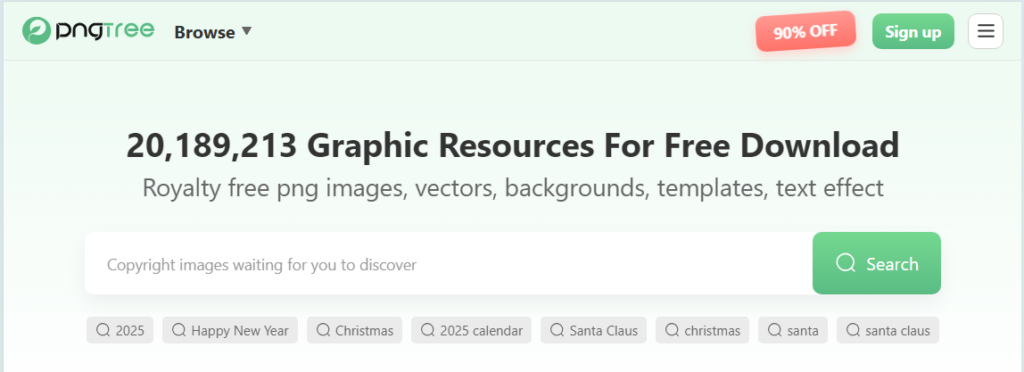1024x372 pixels.
Task: Click the 90% OFF promo badge
Action: pyautogui.click(x=805, y=31)
